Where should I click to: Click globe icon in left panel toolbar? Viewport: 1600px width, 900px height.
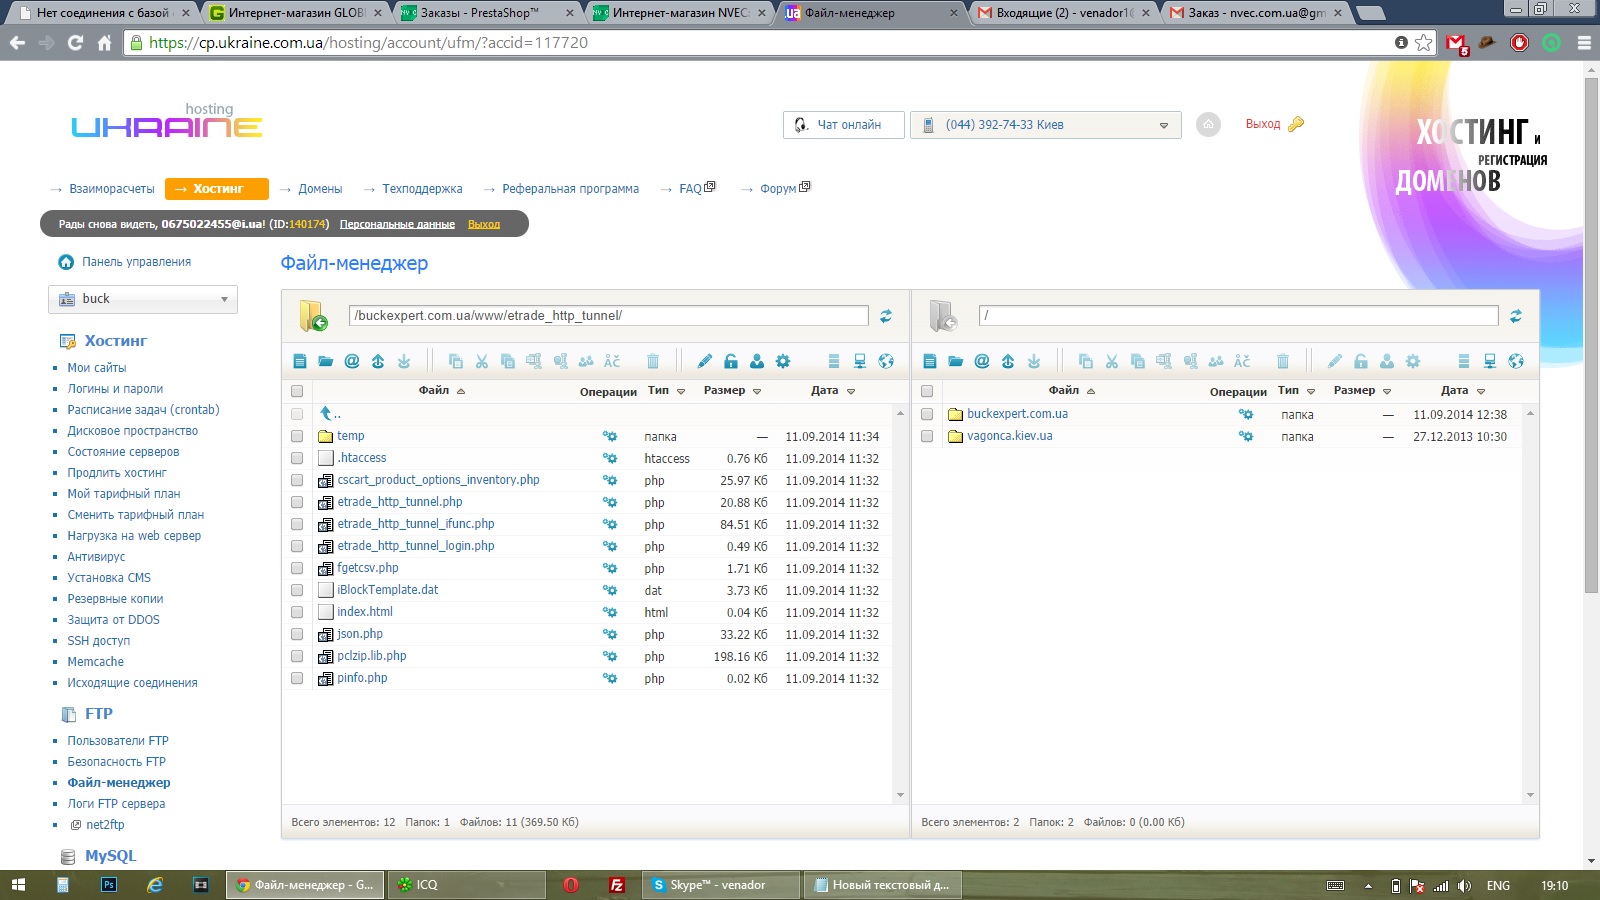pyautogui.click(x=886, y=361)
